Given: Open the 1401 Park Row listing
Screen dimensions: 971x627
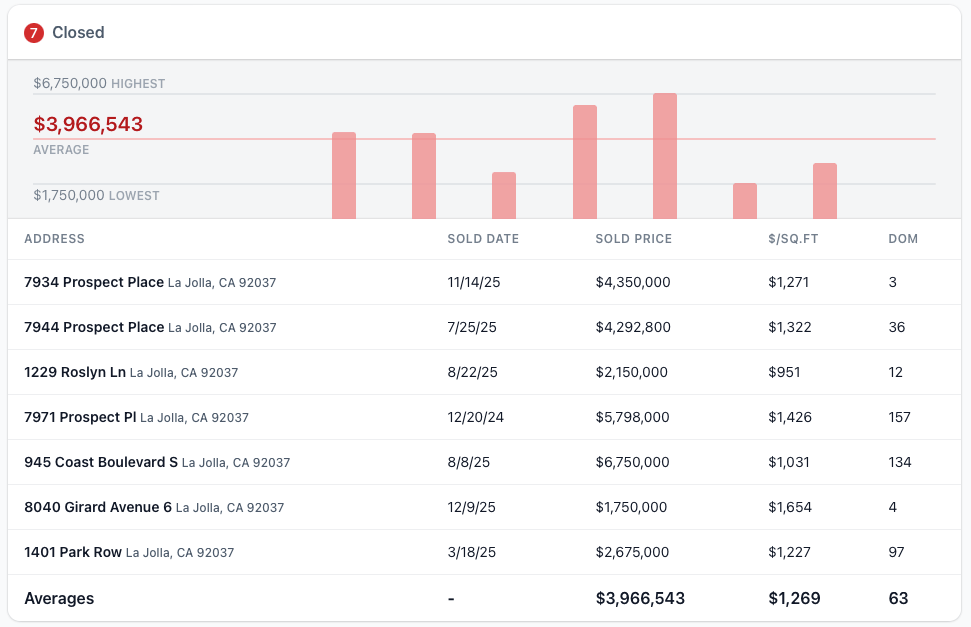Looking at the screenshot, I should pyautogui.click(x=73, y=552).
